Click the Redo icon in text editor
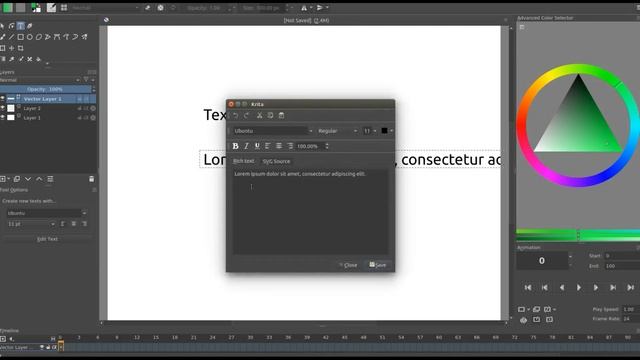 click(x=247, y=116)
